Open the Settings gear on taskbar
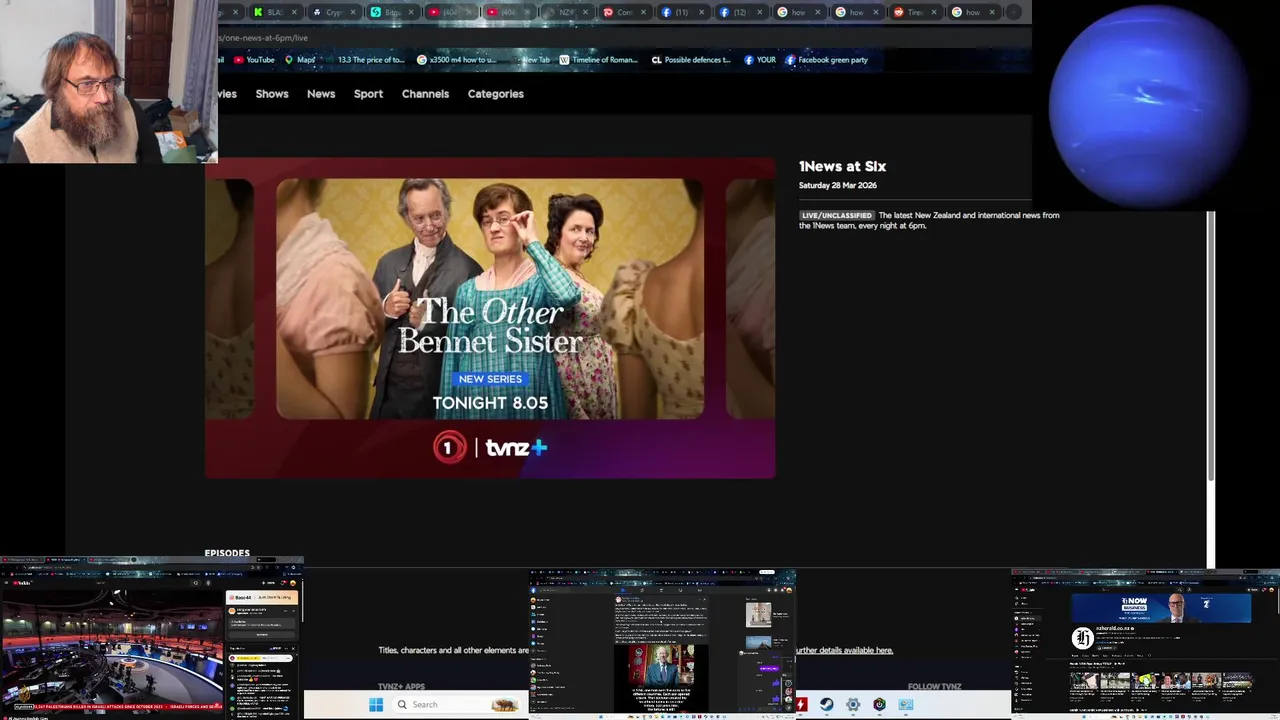1280x720 pixels. tap(853, 705)
